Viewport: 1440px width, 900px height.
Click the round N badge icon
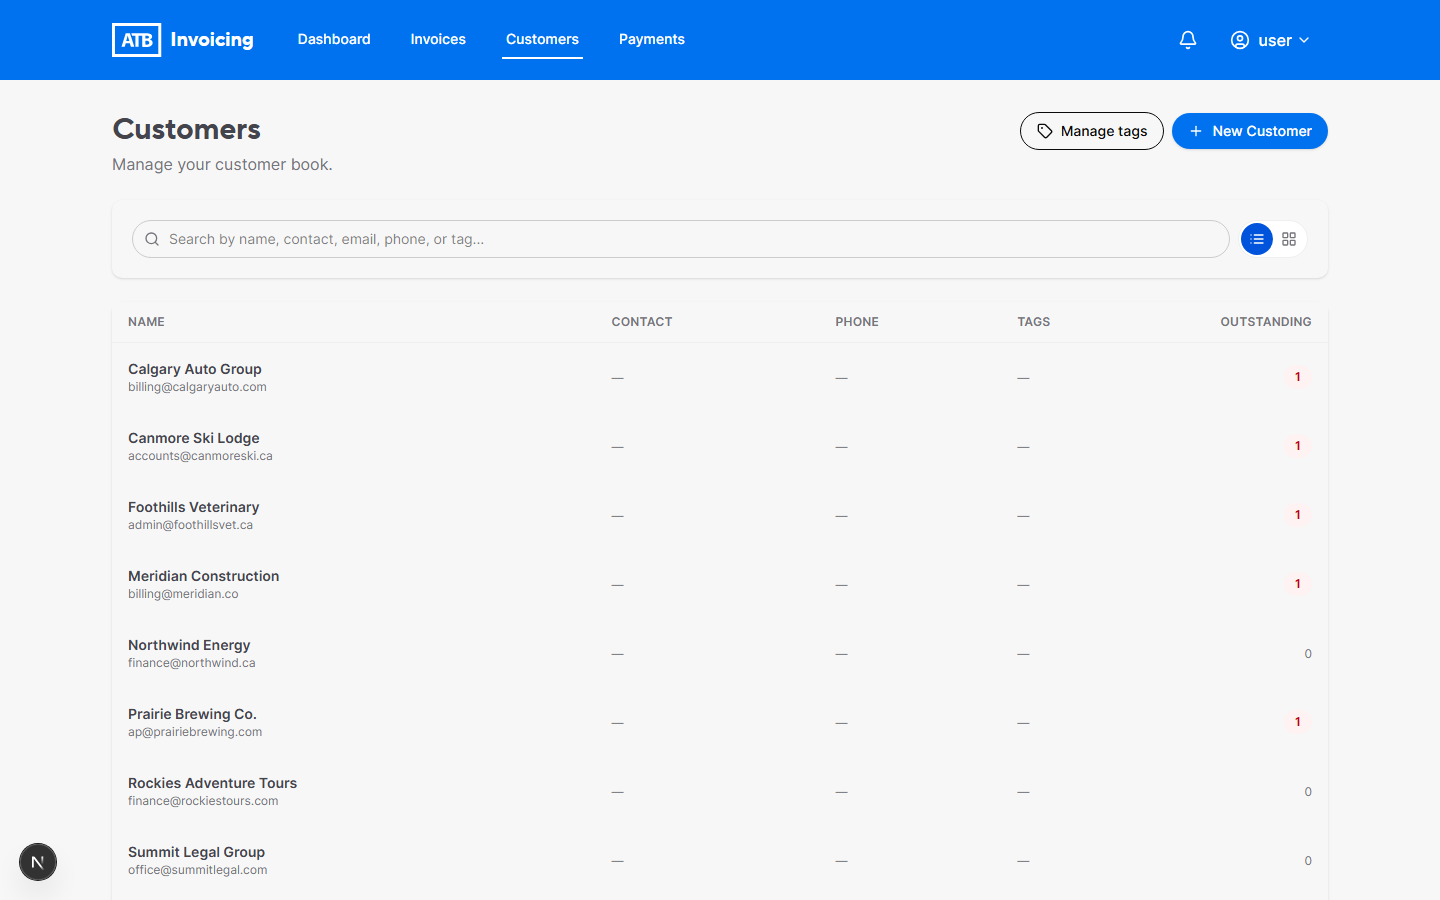coord(38,862)
